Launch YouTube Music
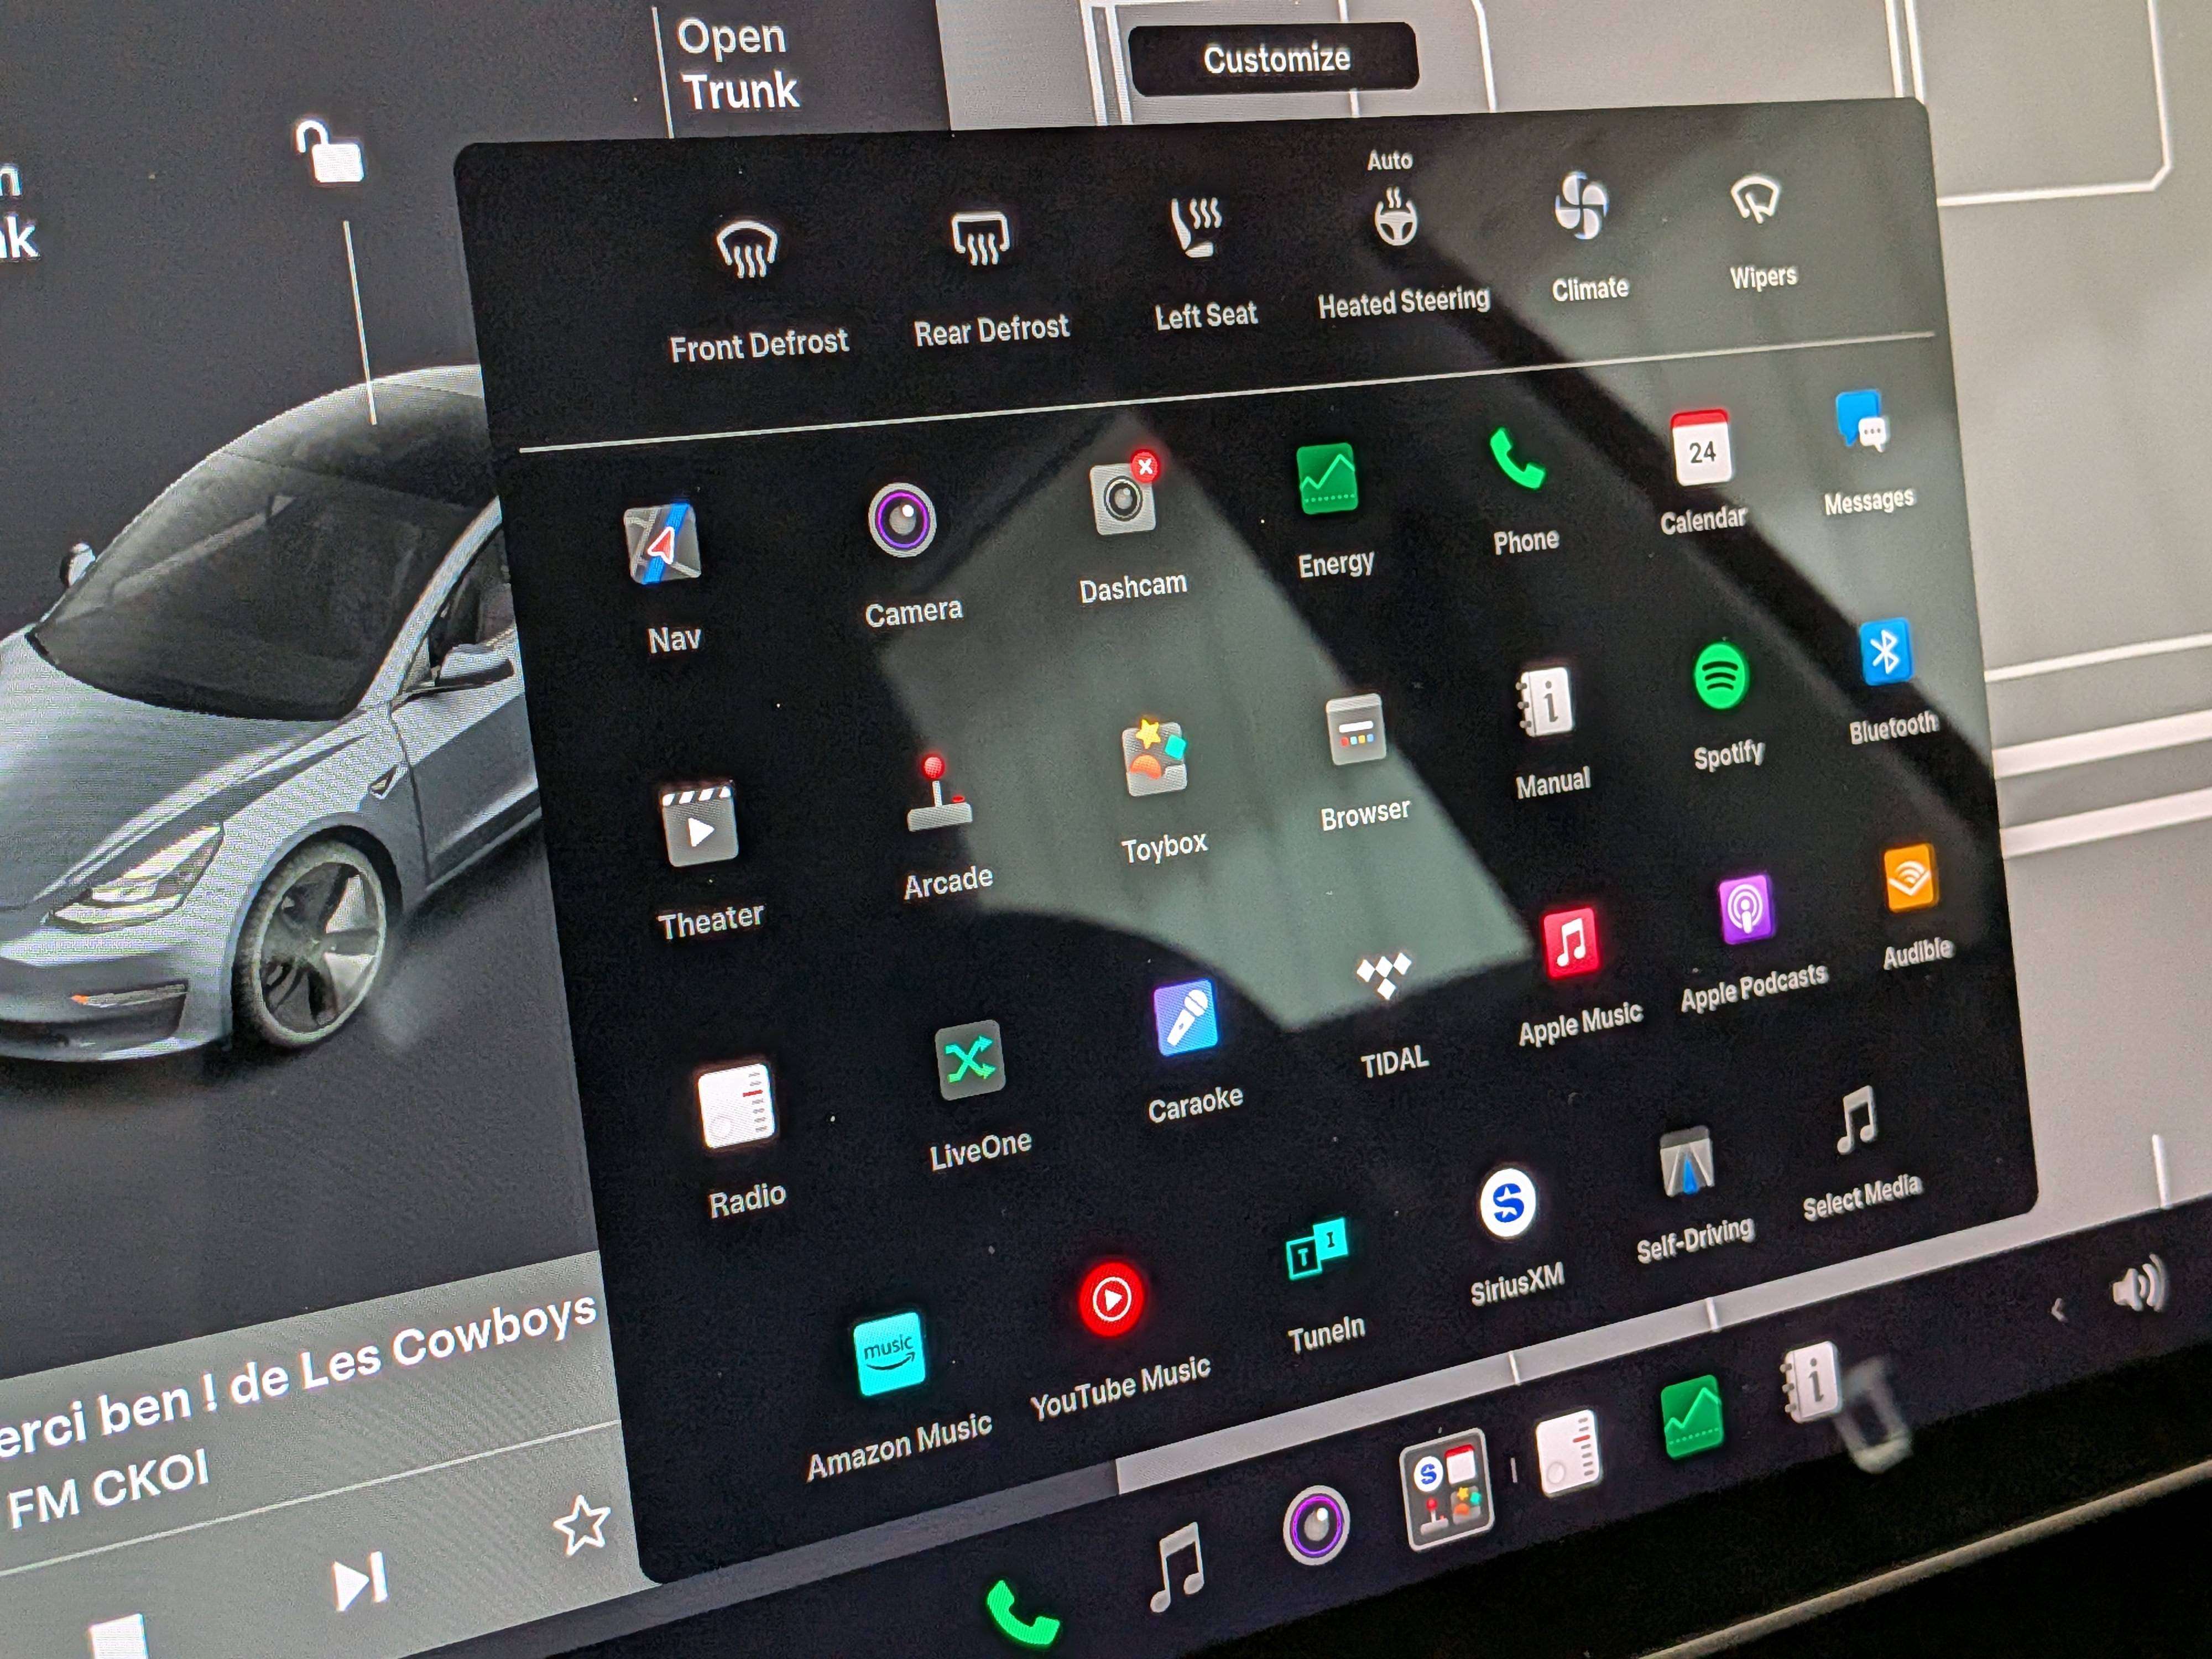 (x=1111, y=1298)
